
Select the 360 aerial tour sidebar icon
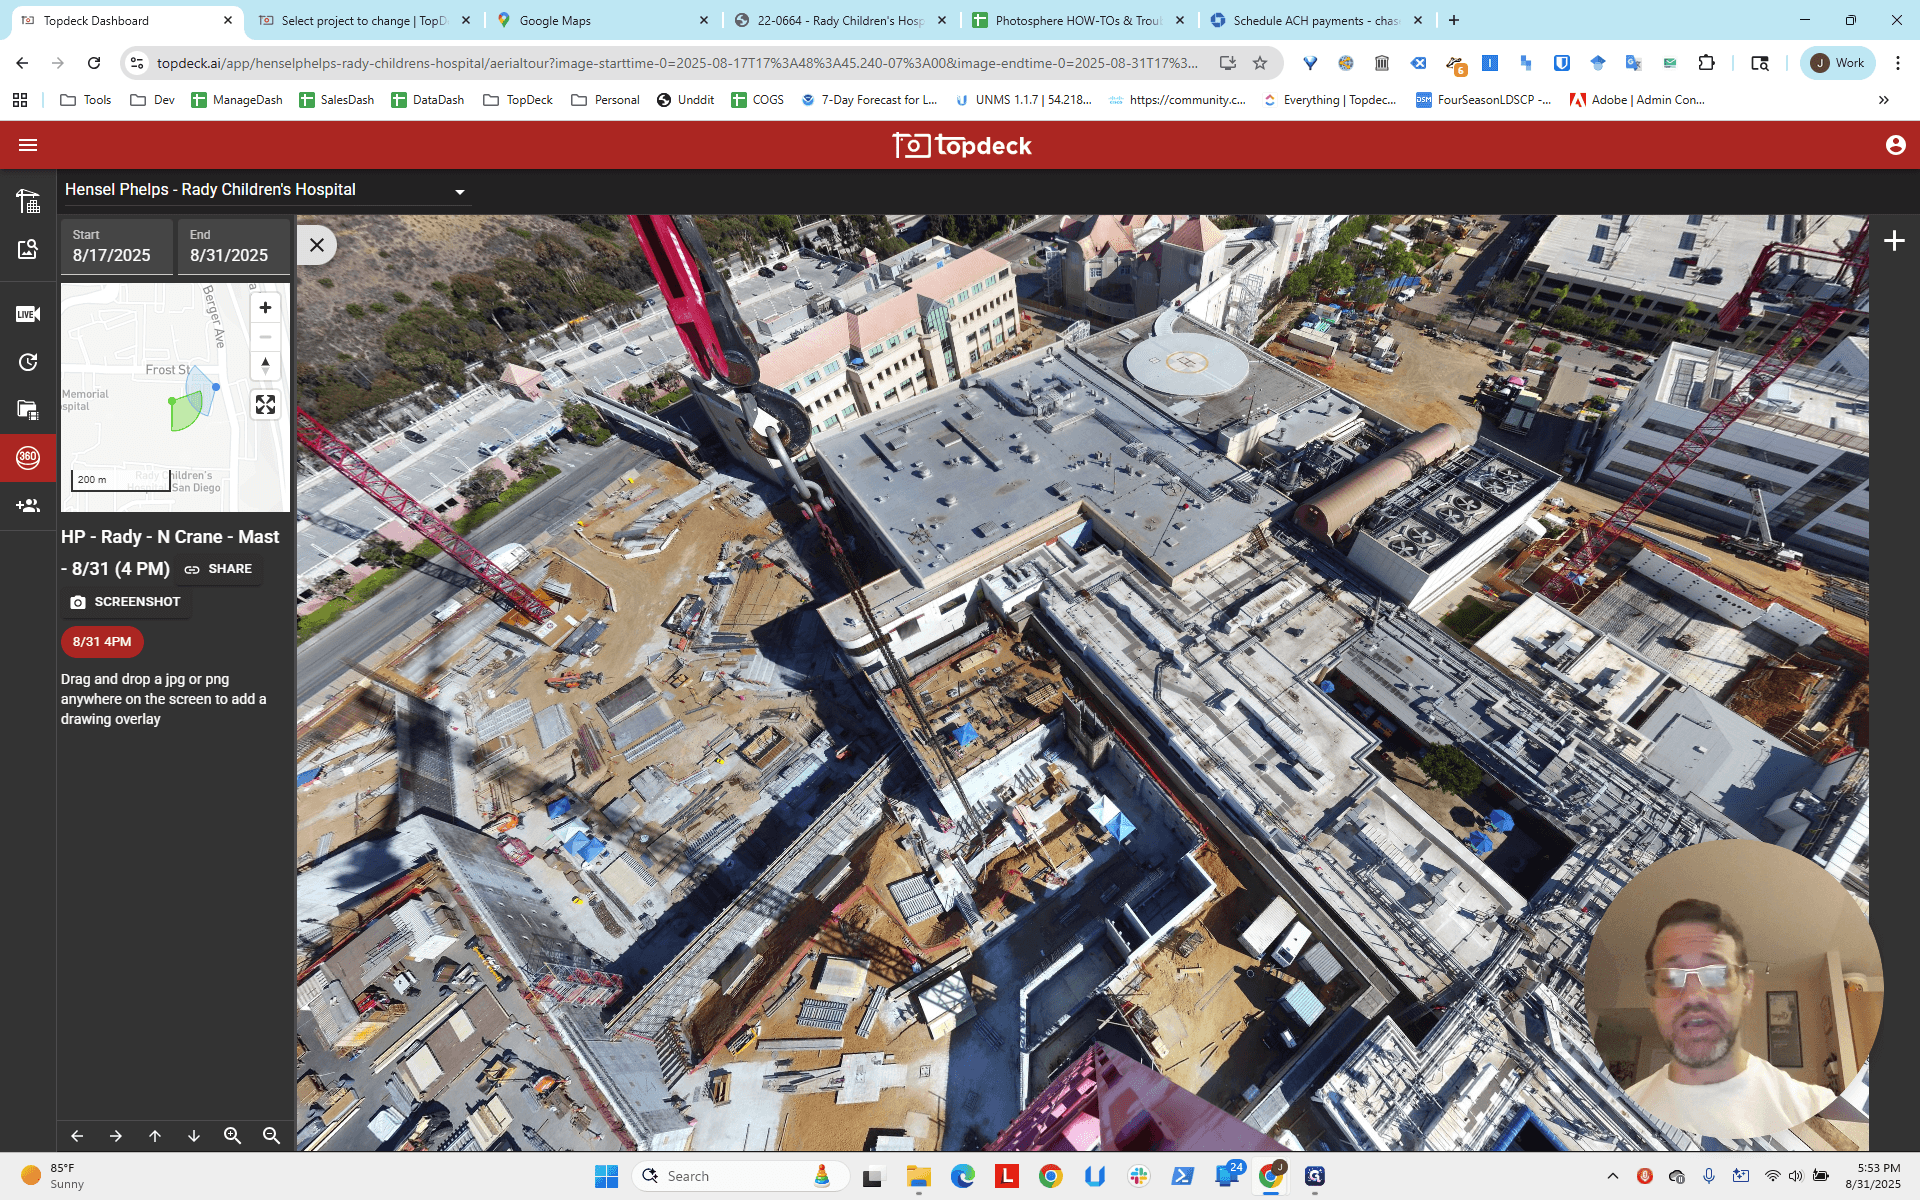click(x=28, y=457)
